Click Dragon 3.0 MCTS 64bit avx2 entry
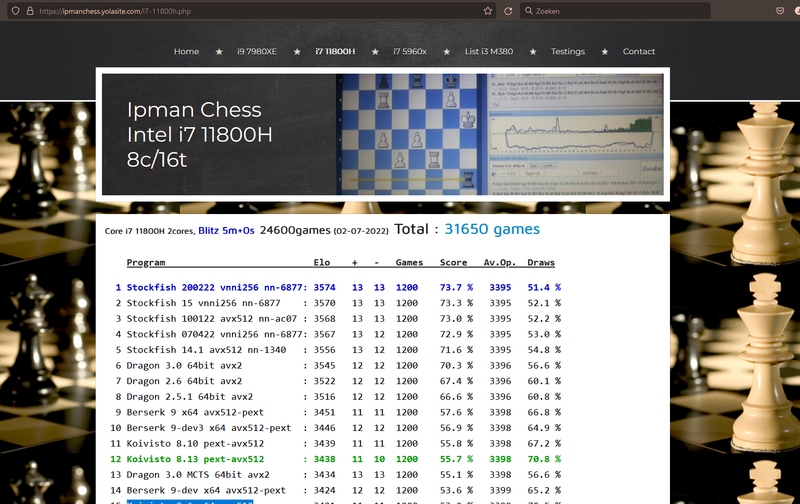This screenshot has height=504, width=800. [198, 475]
